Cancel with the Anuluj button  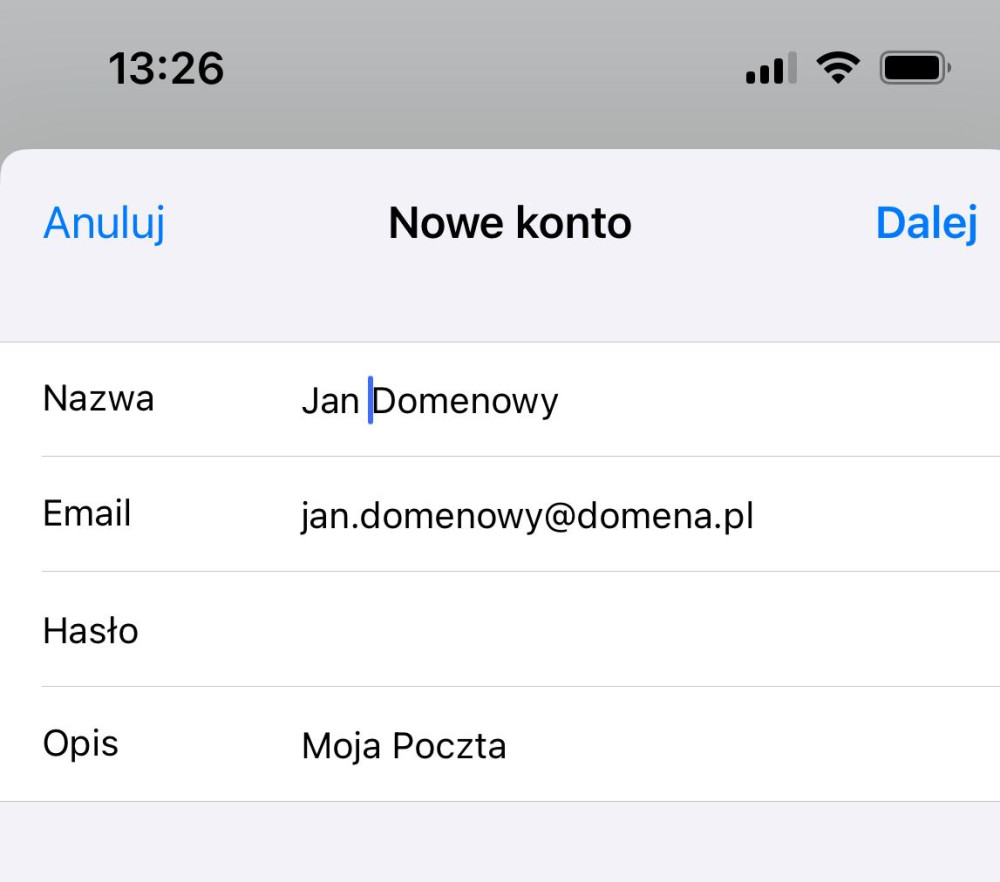tap(104, 223)
